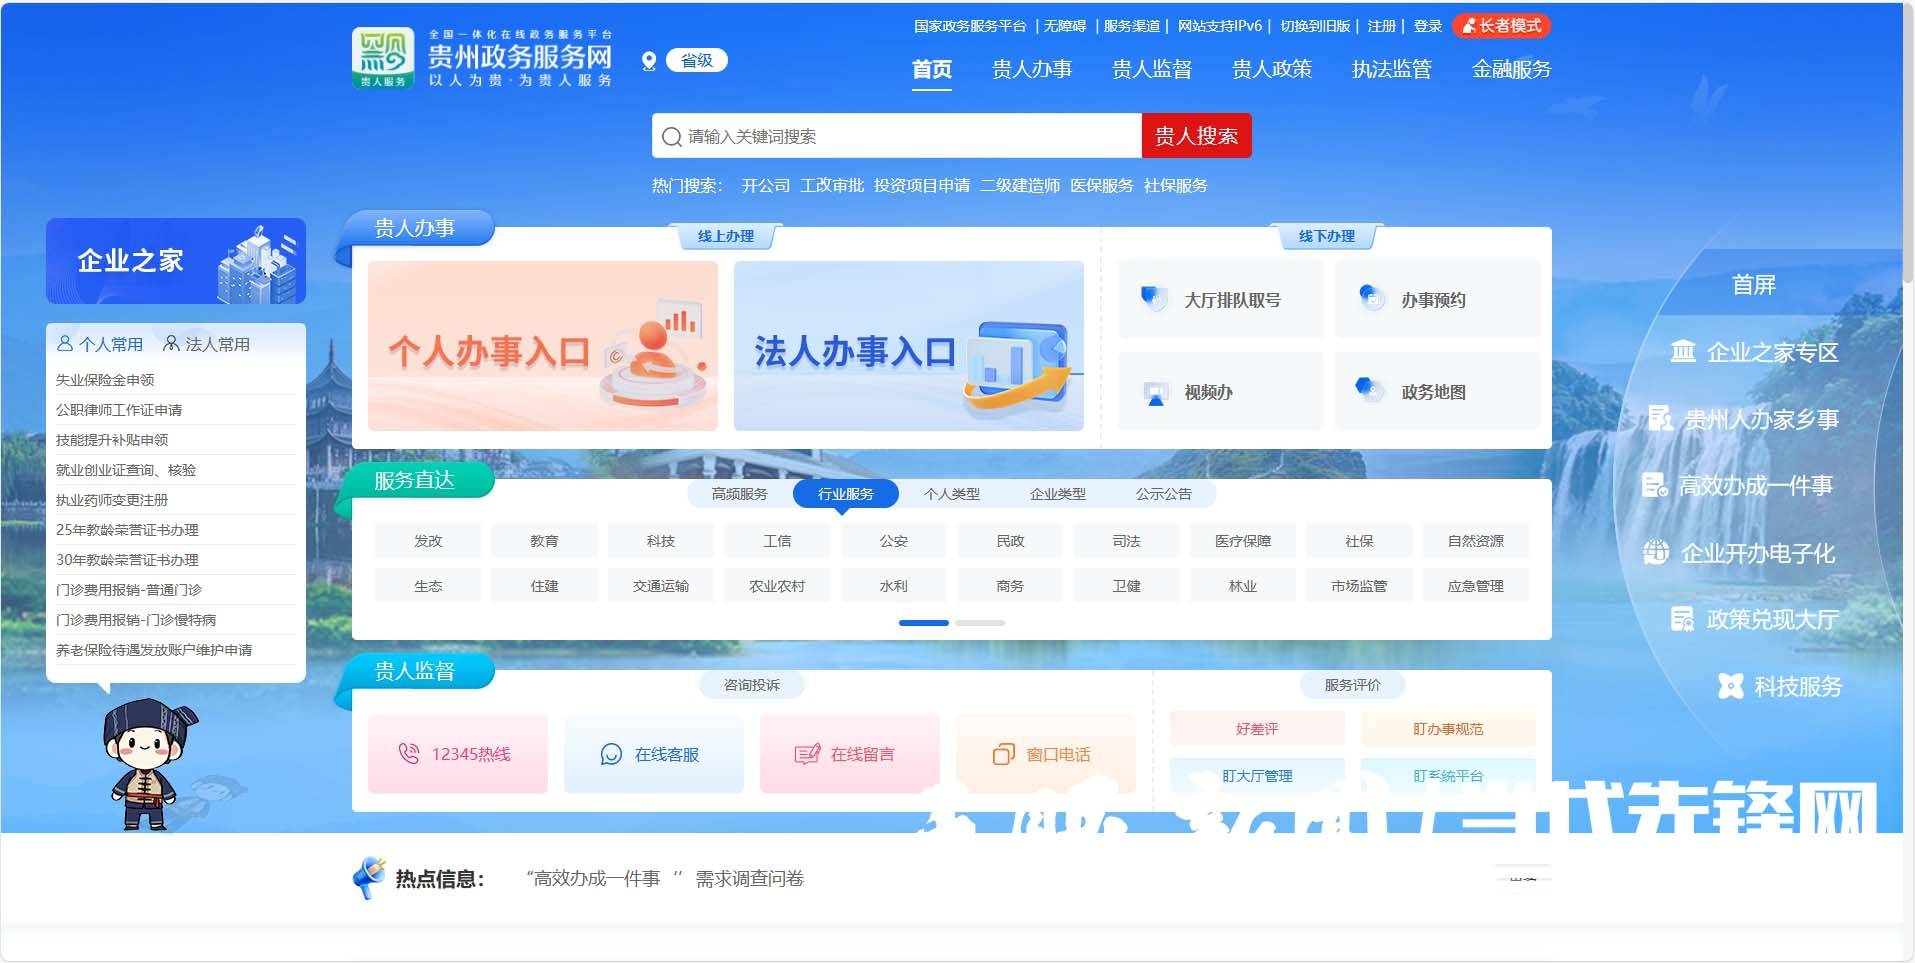Select the 医疗保障 industry service
The width and height of the screenshot is (1915, 963).
pyautogui.click(x=1243, y=541)
